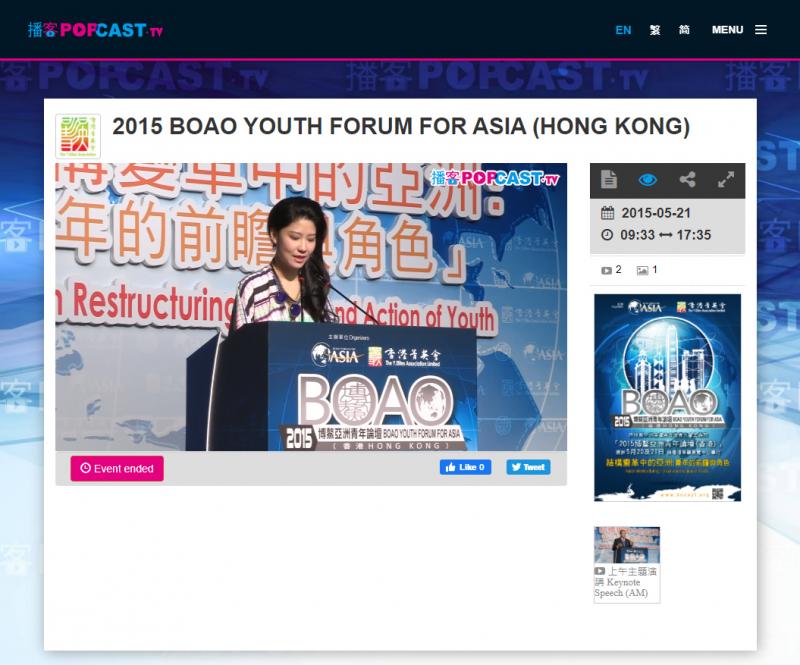The height and width of the screenshot is (665, 800).
Task: Show the 1 photo count
Action: pyautogui.click(x=647, y=270)
